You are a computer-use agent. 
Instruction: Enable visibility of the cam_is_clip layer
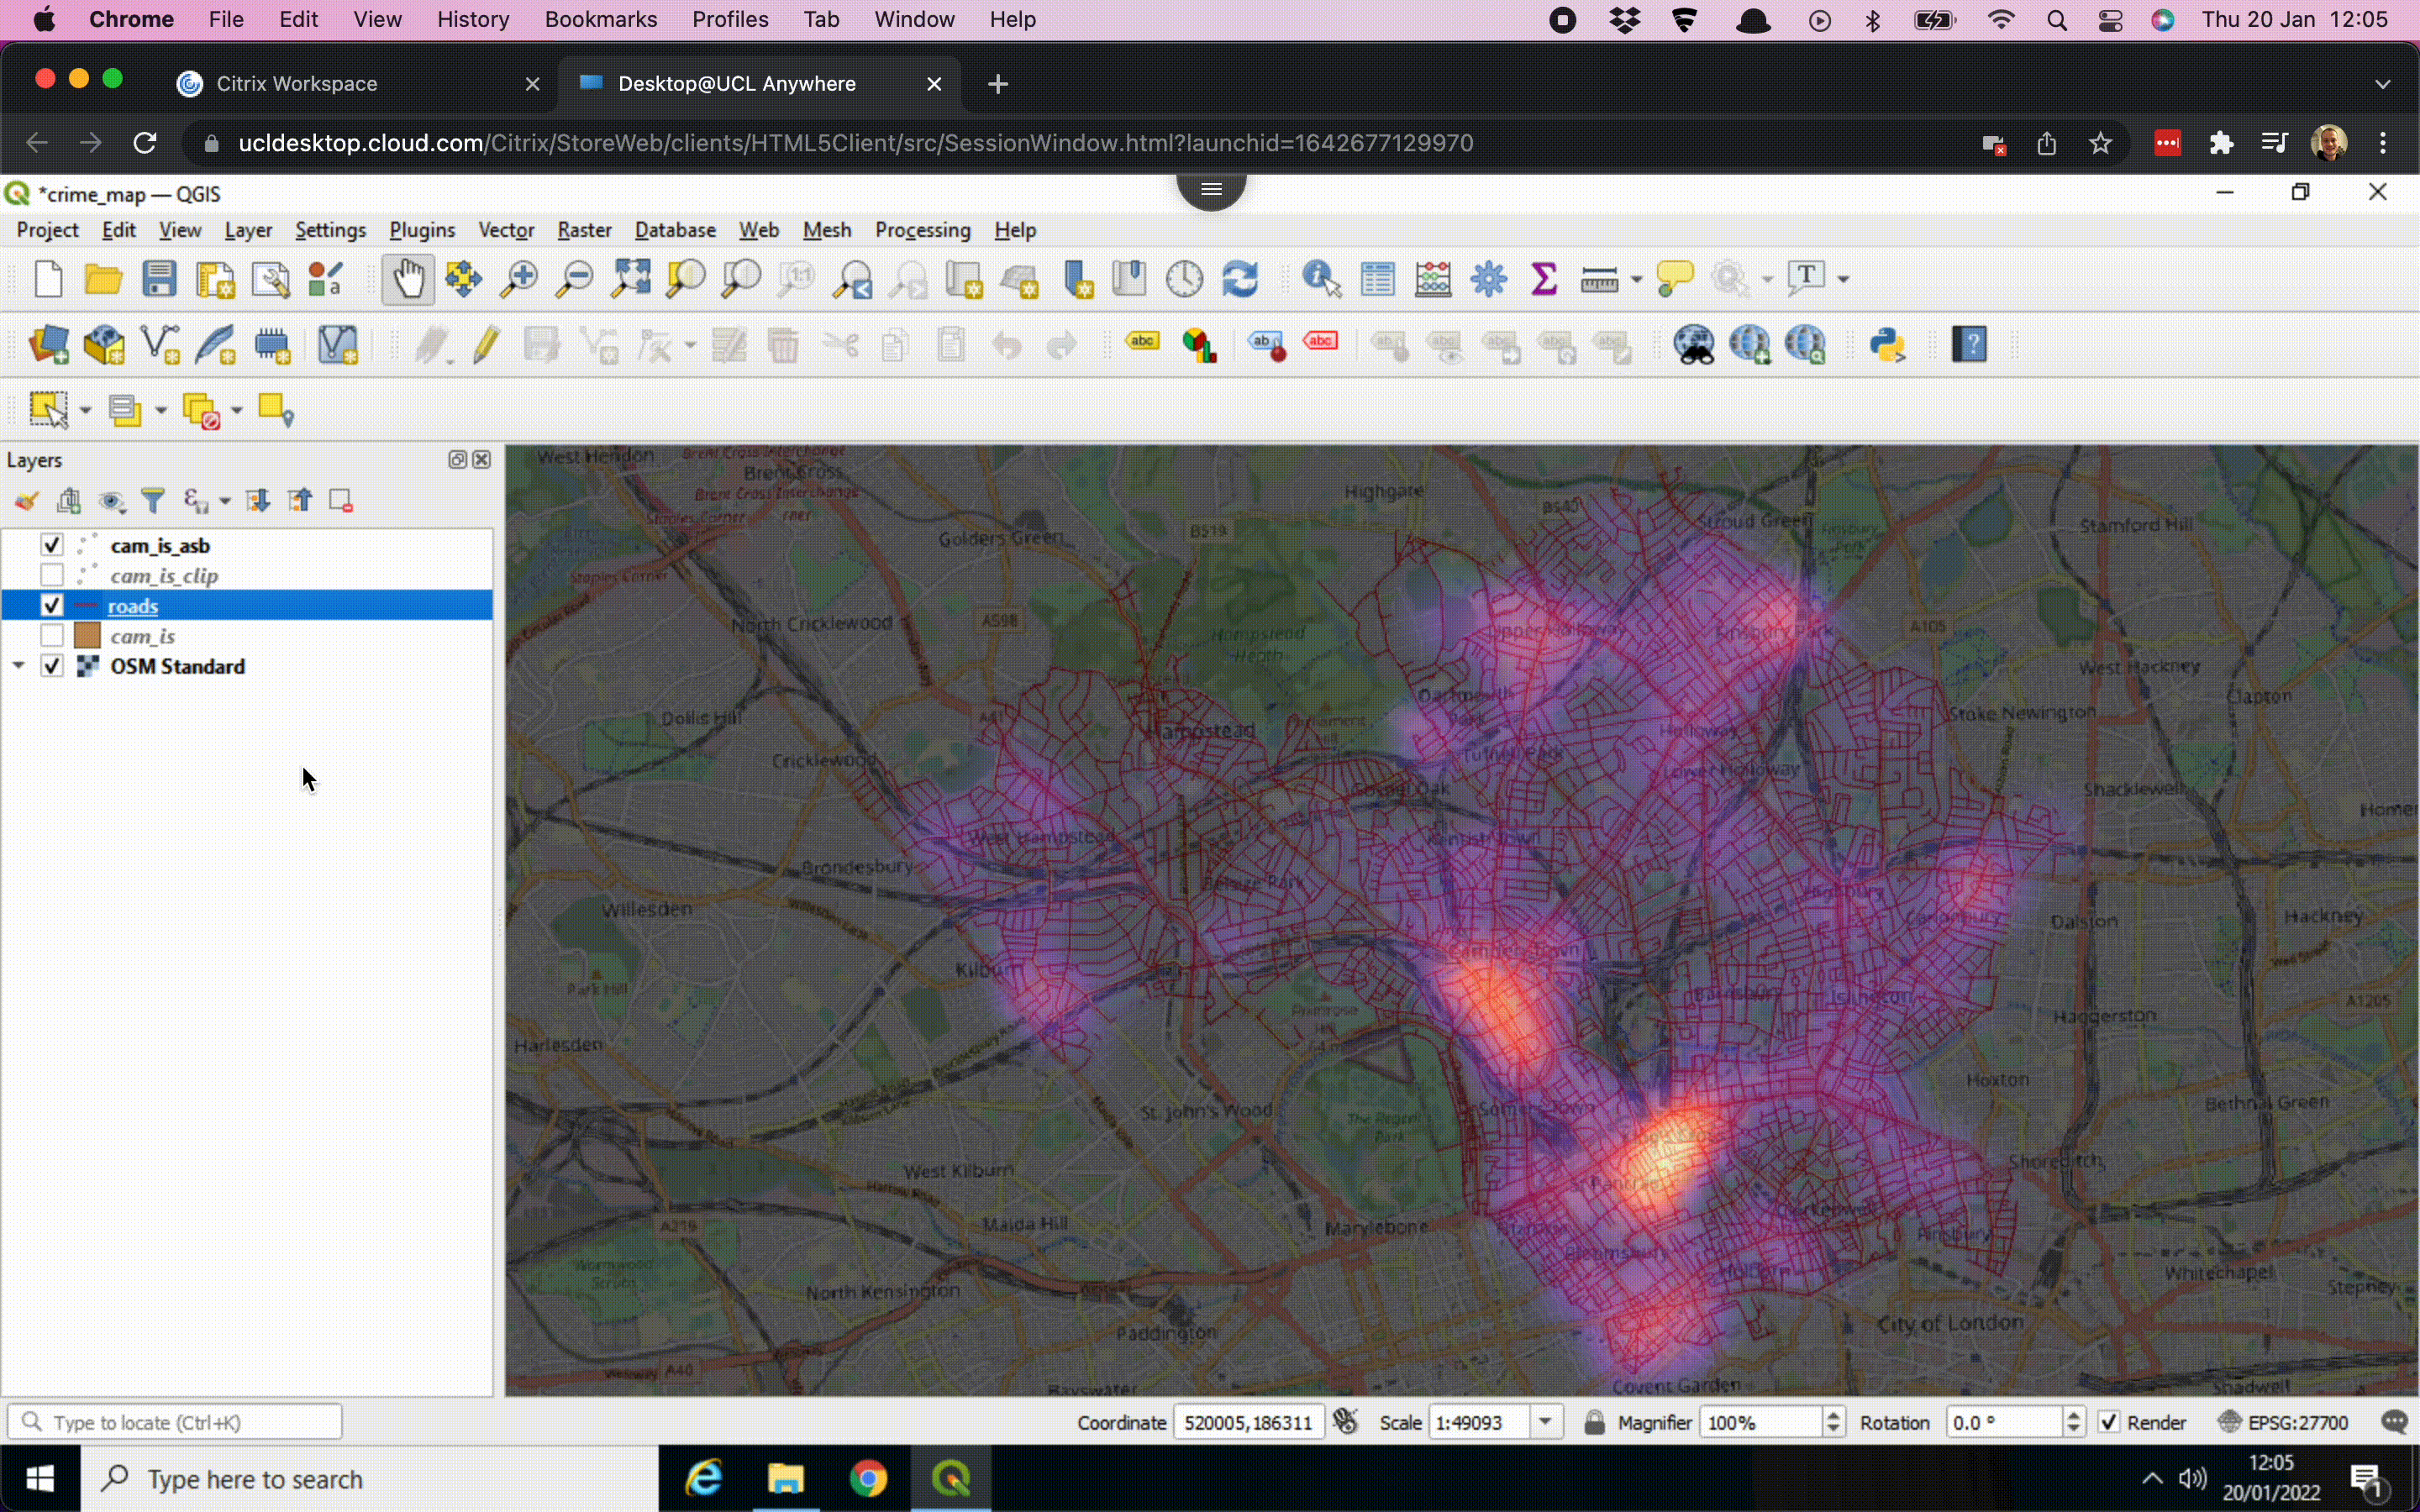(x=50, y=575)
